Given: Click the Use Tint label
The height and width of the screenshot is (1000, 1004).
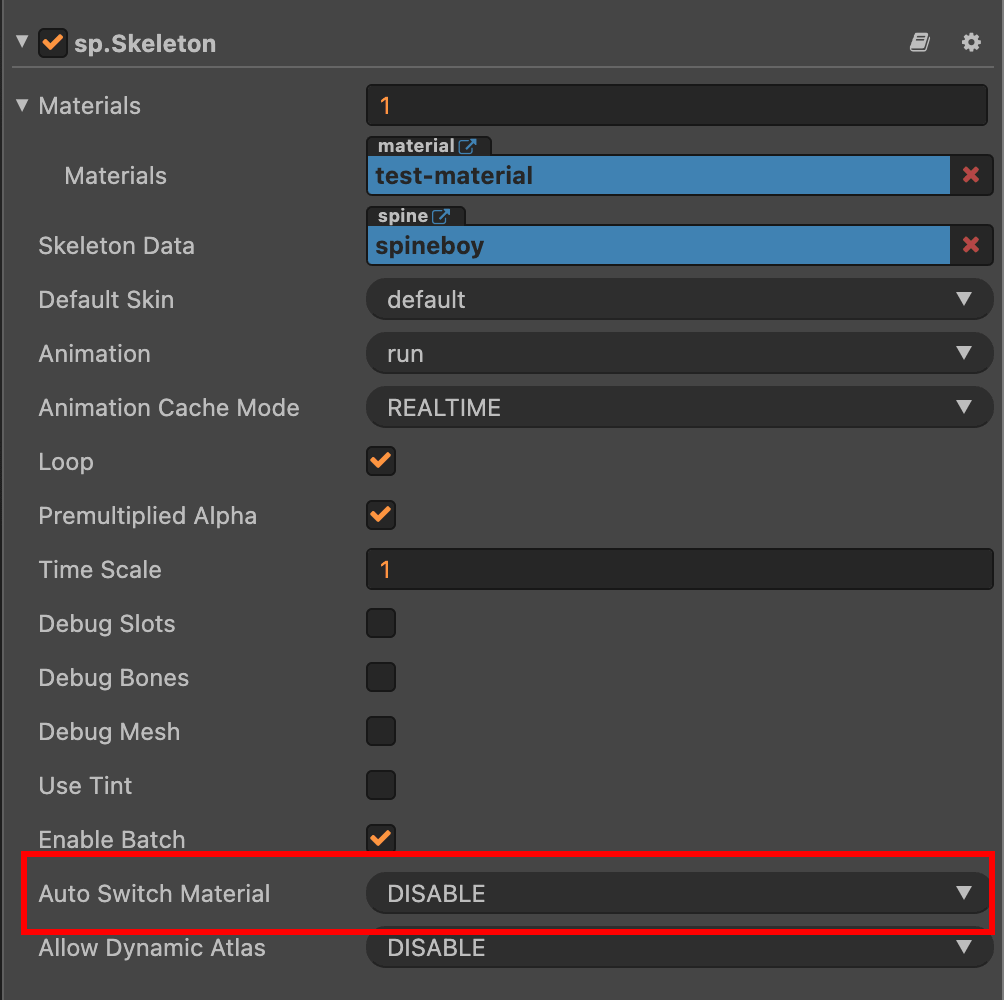Looking at the screenshot, I should coord(85,786).
